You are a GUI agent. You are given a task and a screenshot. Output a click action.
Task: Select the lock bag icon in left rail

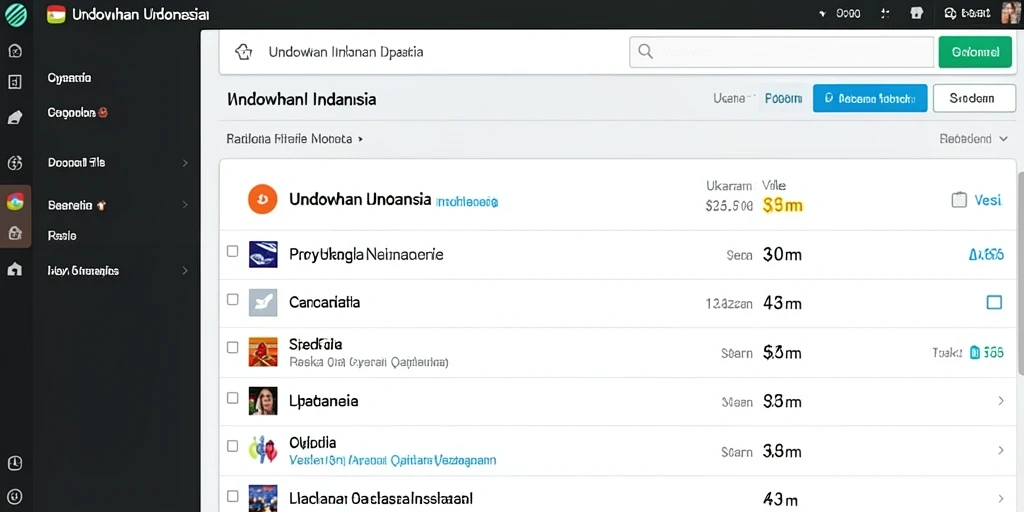pyautogui.click(x=15, y=232)
